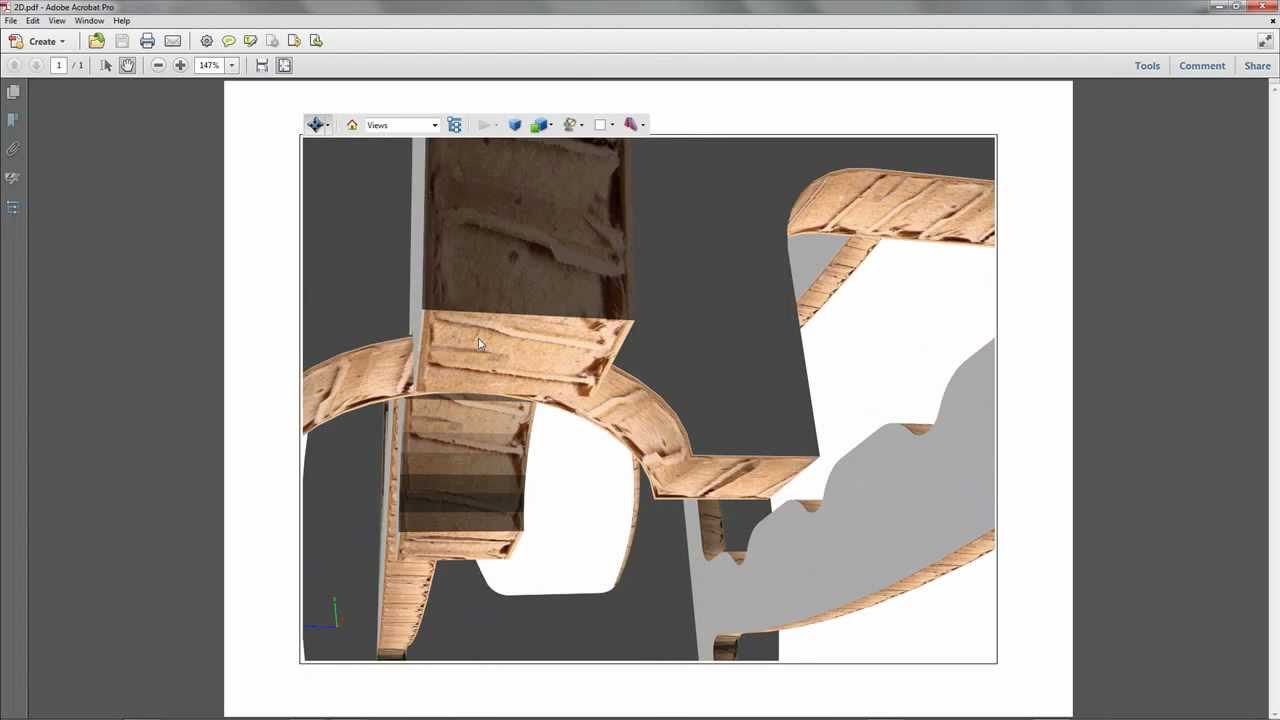1280x720 pixels.
Task: Enable scrolling page width fit icon
Action: pyautogui.click(x=262, y=65)
